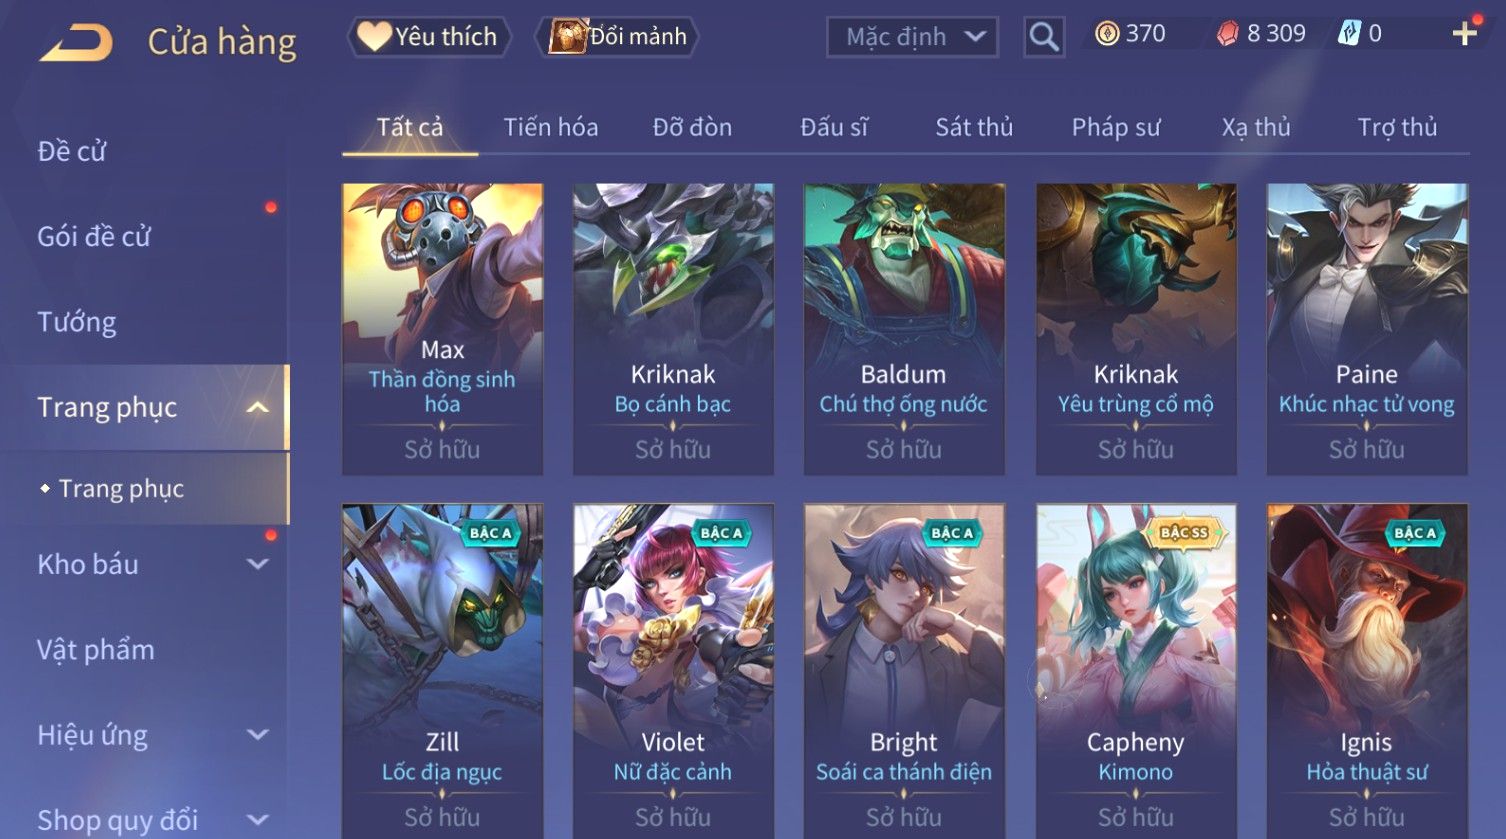The height and width of the screenshot is (839, 1506).
Task: Open the Tướng sidebar menu item
Action: pyautogui.click(x=77, y=322)
